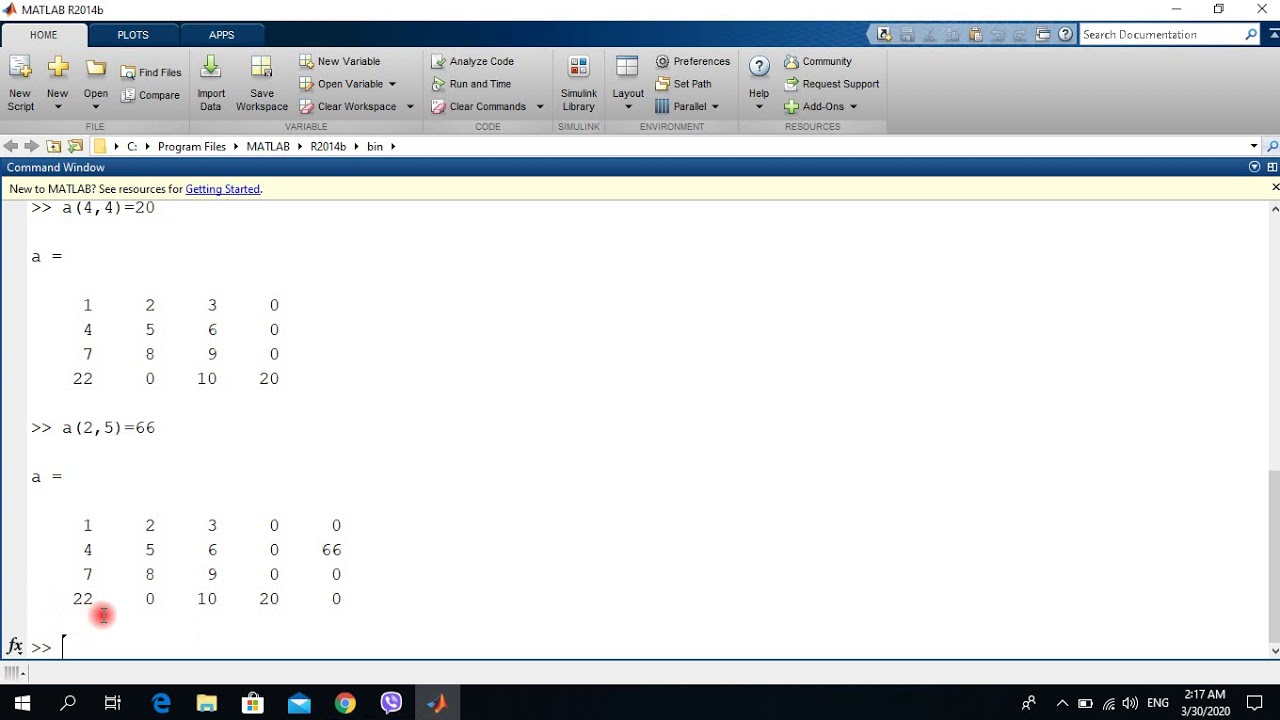Expand the Open dropdown arrow
Image resolution: width=1280 pixels, height=720 pixels.
[96, 106]
